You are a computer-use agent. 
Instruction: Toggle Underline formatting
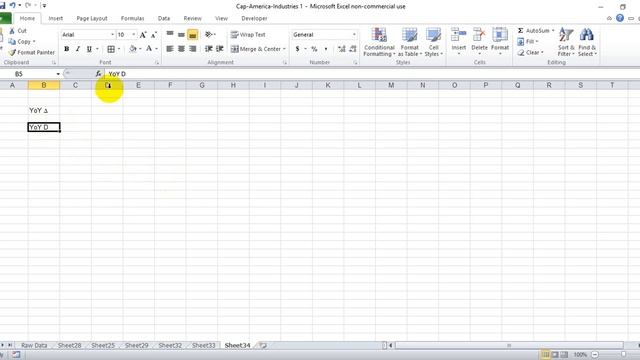(x=89, y=49)
